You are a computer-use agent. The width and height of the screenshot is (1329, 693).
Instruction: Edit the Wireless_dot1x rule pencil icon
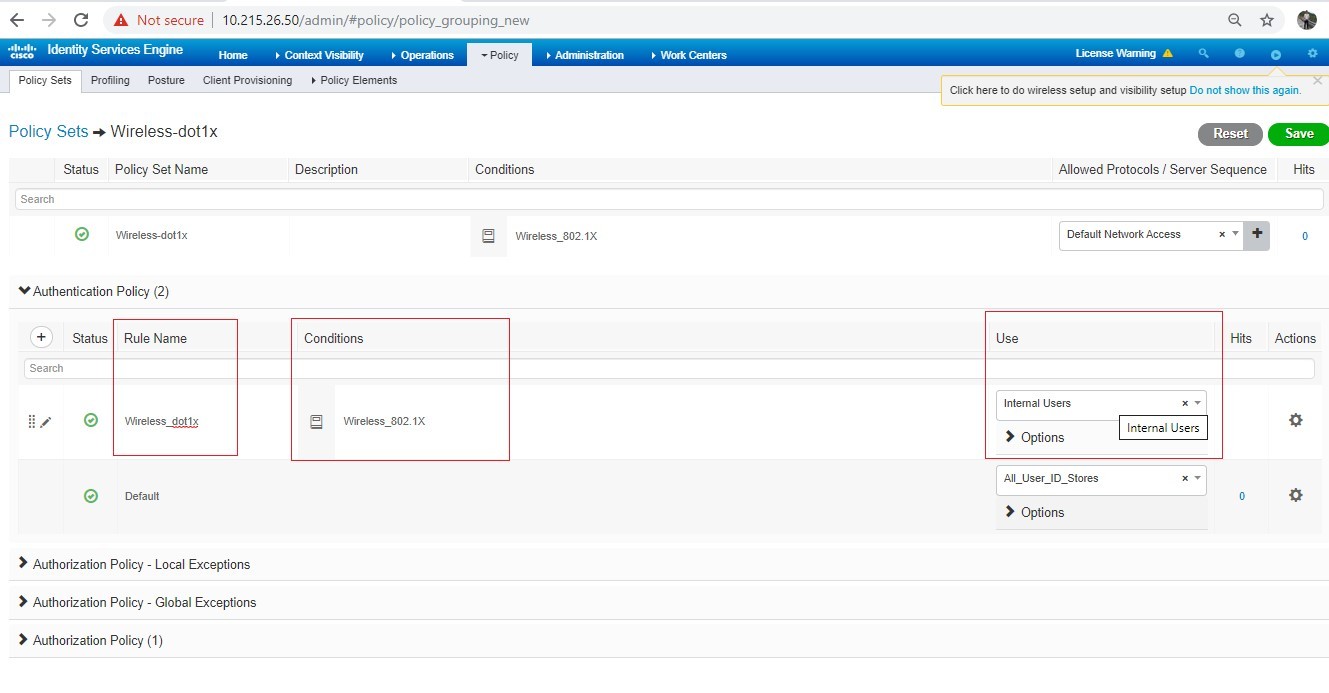point(46,422)
